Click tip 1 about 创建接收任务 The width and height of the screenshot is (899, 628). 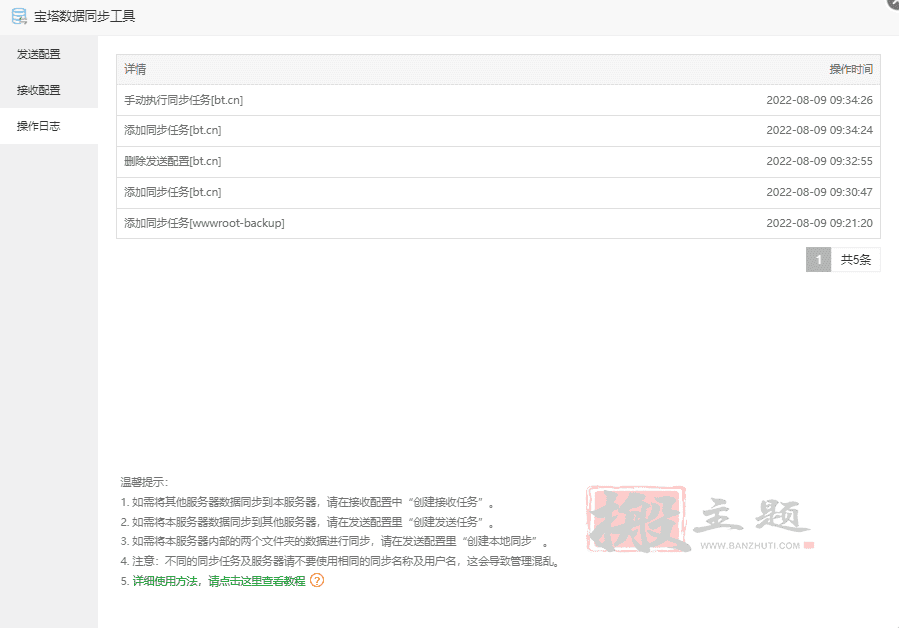point(307,502)
